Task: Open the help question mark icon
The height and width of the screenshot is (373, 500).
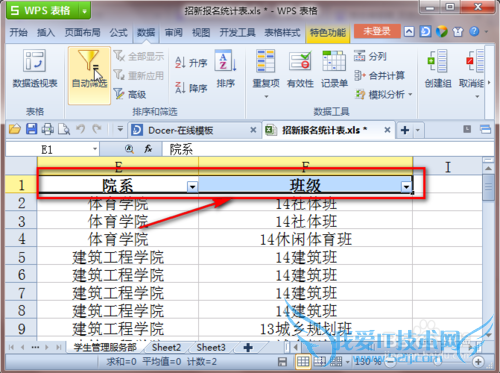Action: [x=474, y=32]
